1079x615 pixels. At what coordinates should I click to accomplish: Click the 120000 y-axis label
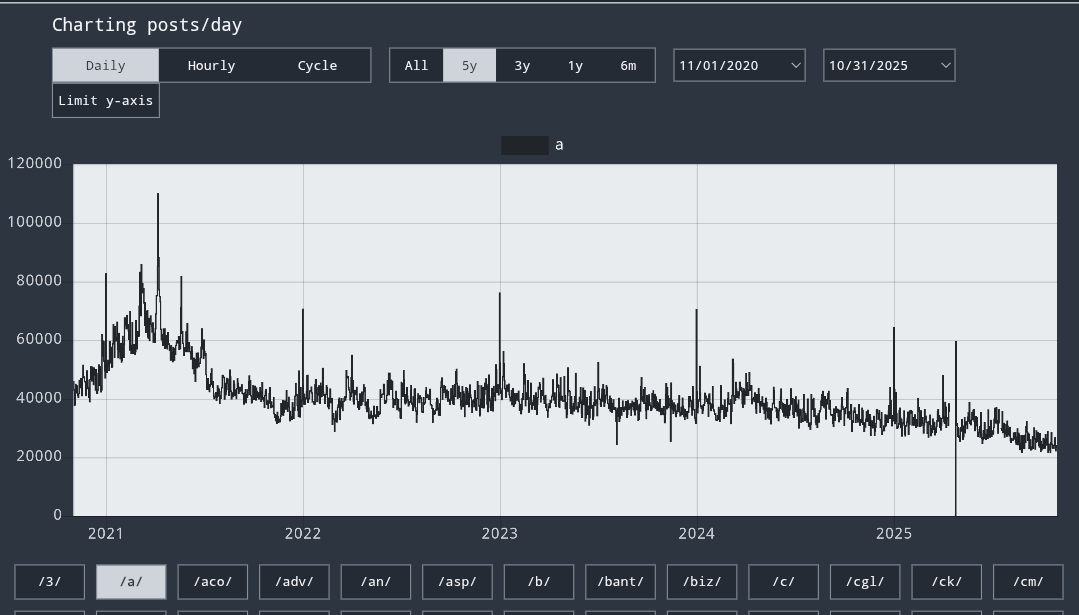coord(34,164)
